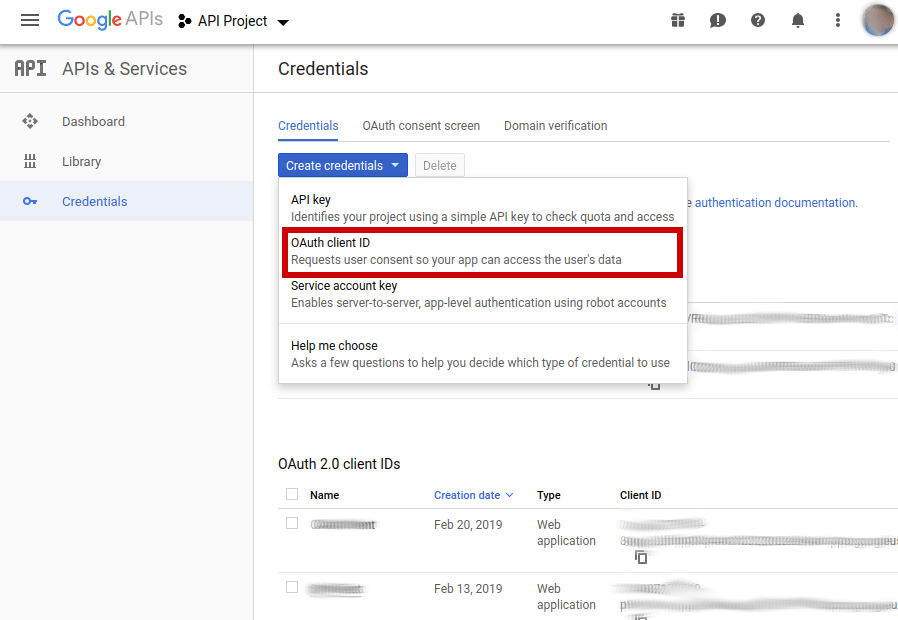The width and height of the screenshot is (898, 620).
Task: Check the Feb 13, 2019 client row checkbox
Action: [x=292, y=588]
